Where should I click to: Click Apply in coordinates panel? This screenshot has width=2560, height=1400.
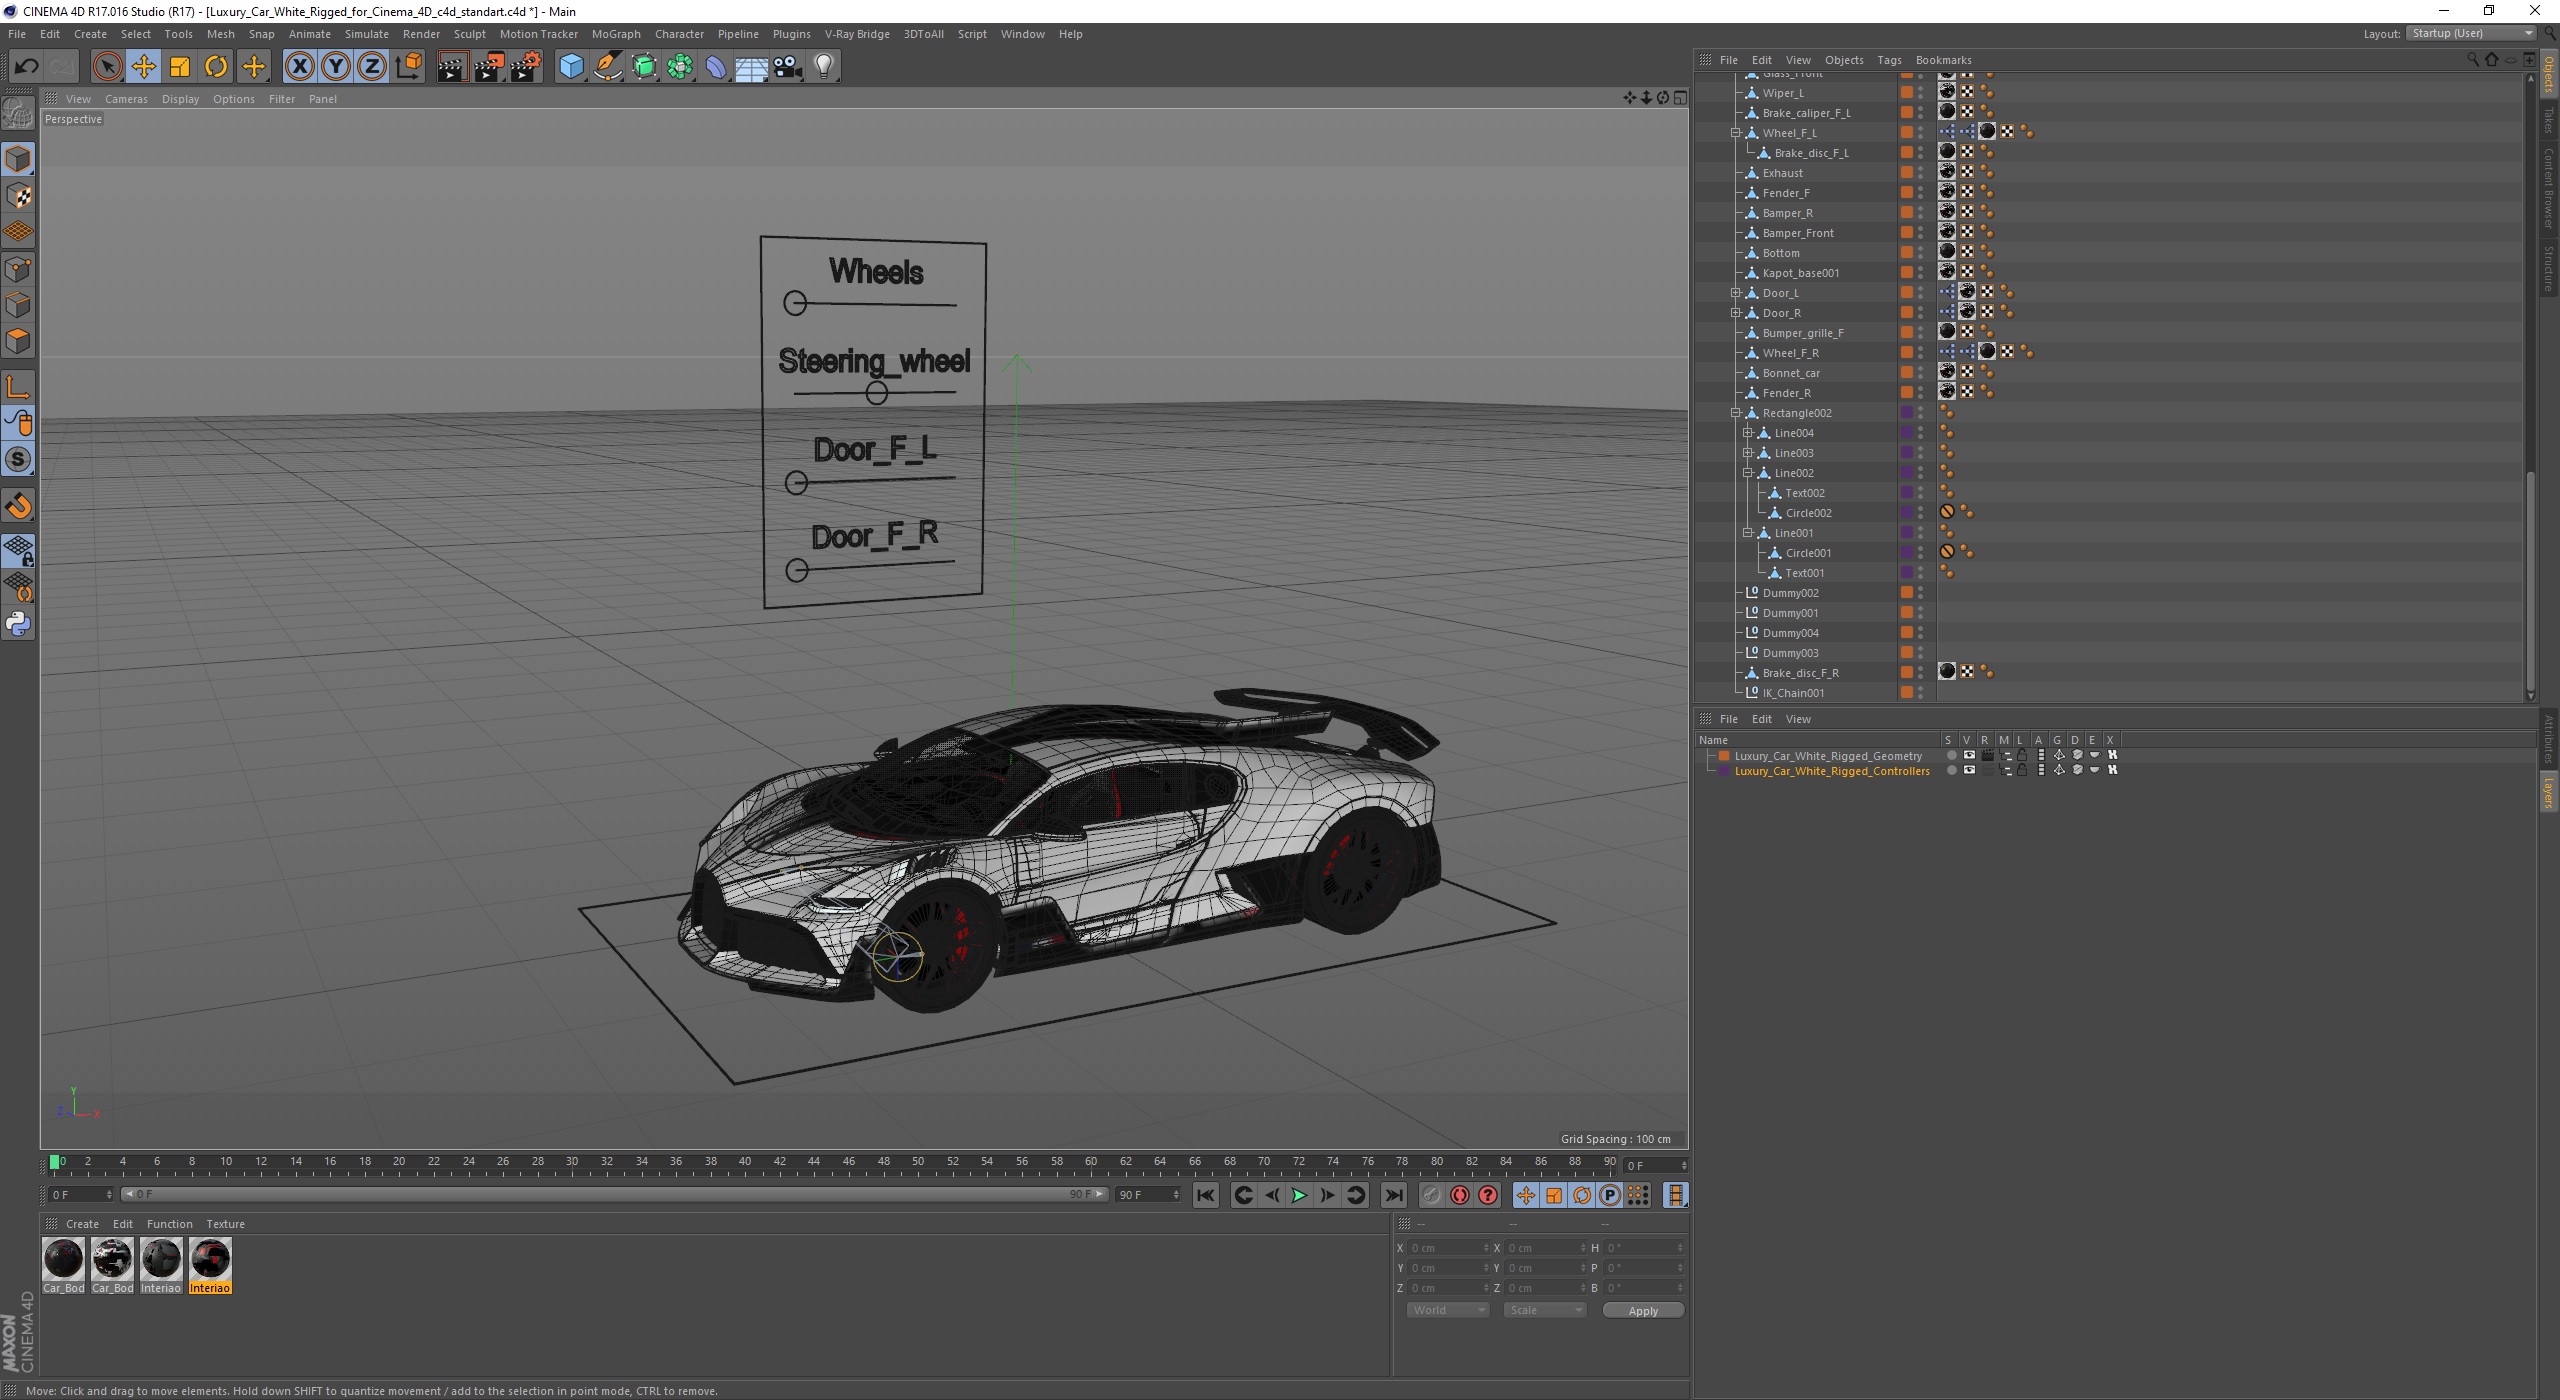[x=1643, y=1311]
